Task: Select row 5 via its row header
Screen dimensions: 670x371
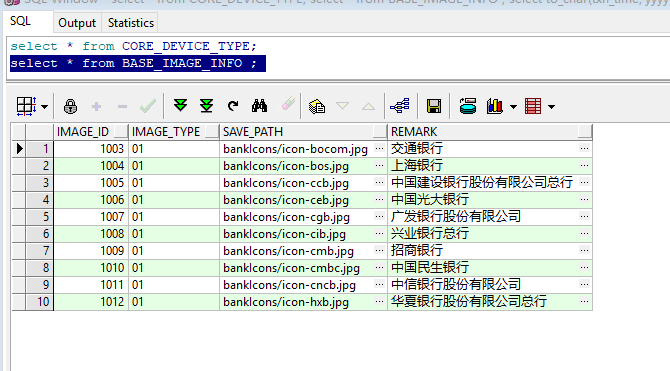Action: [39, 217]
